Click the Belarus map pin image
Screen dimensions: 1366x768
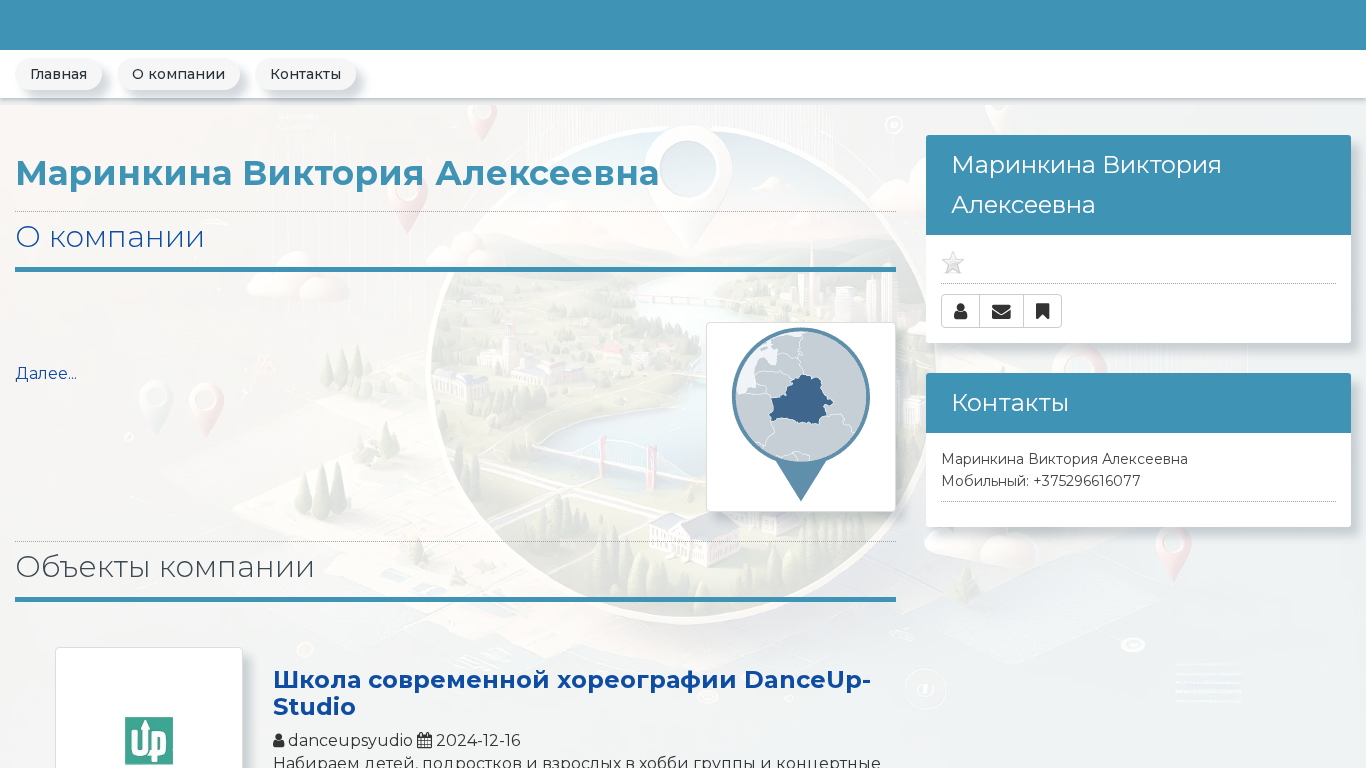tap(800, 416)
